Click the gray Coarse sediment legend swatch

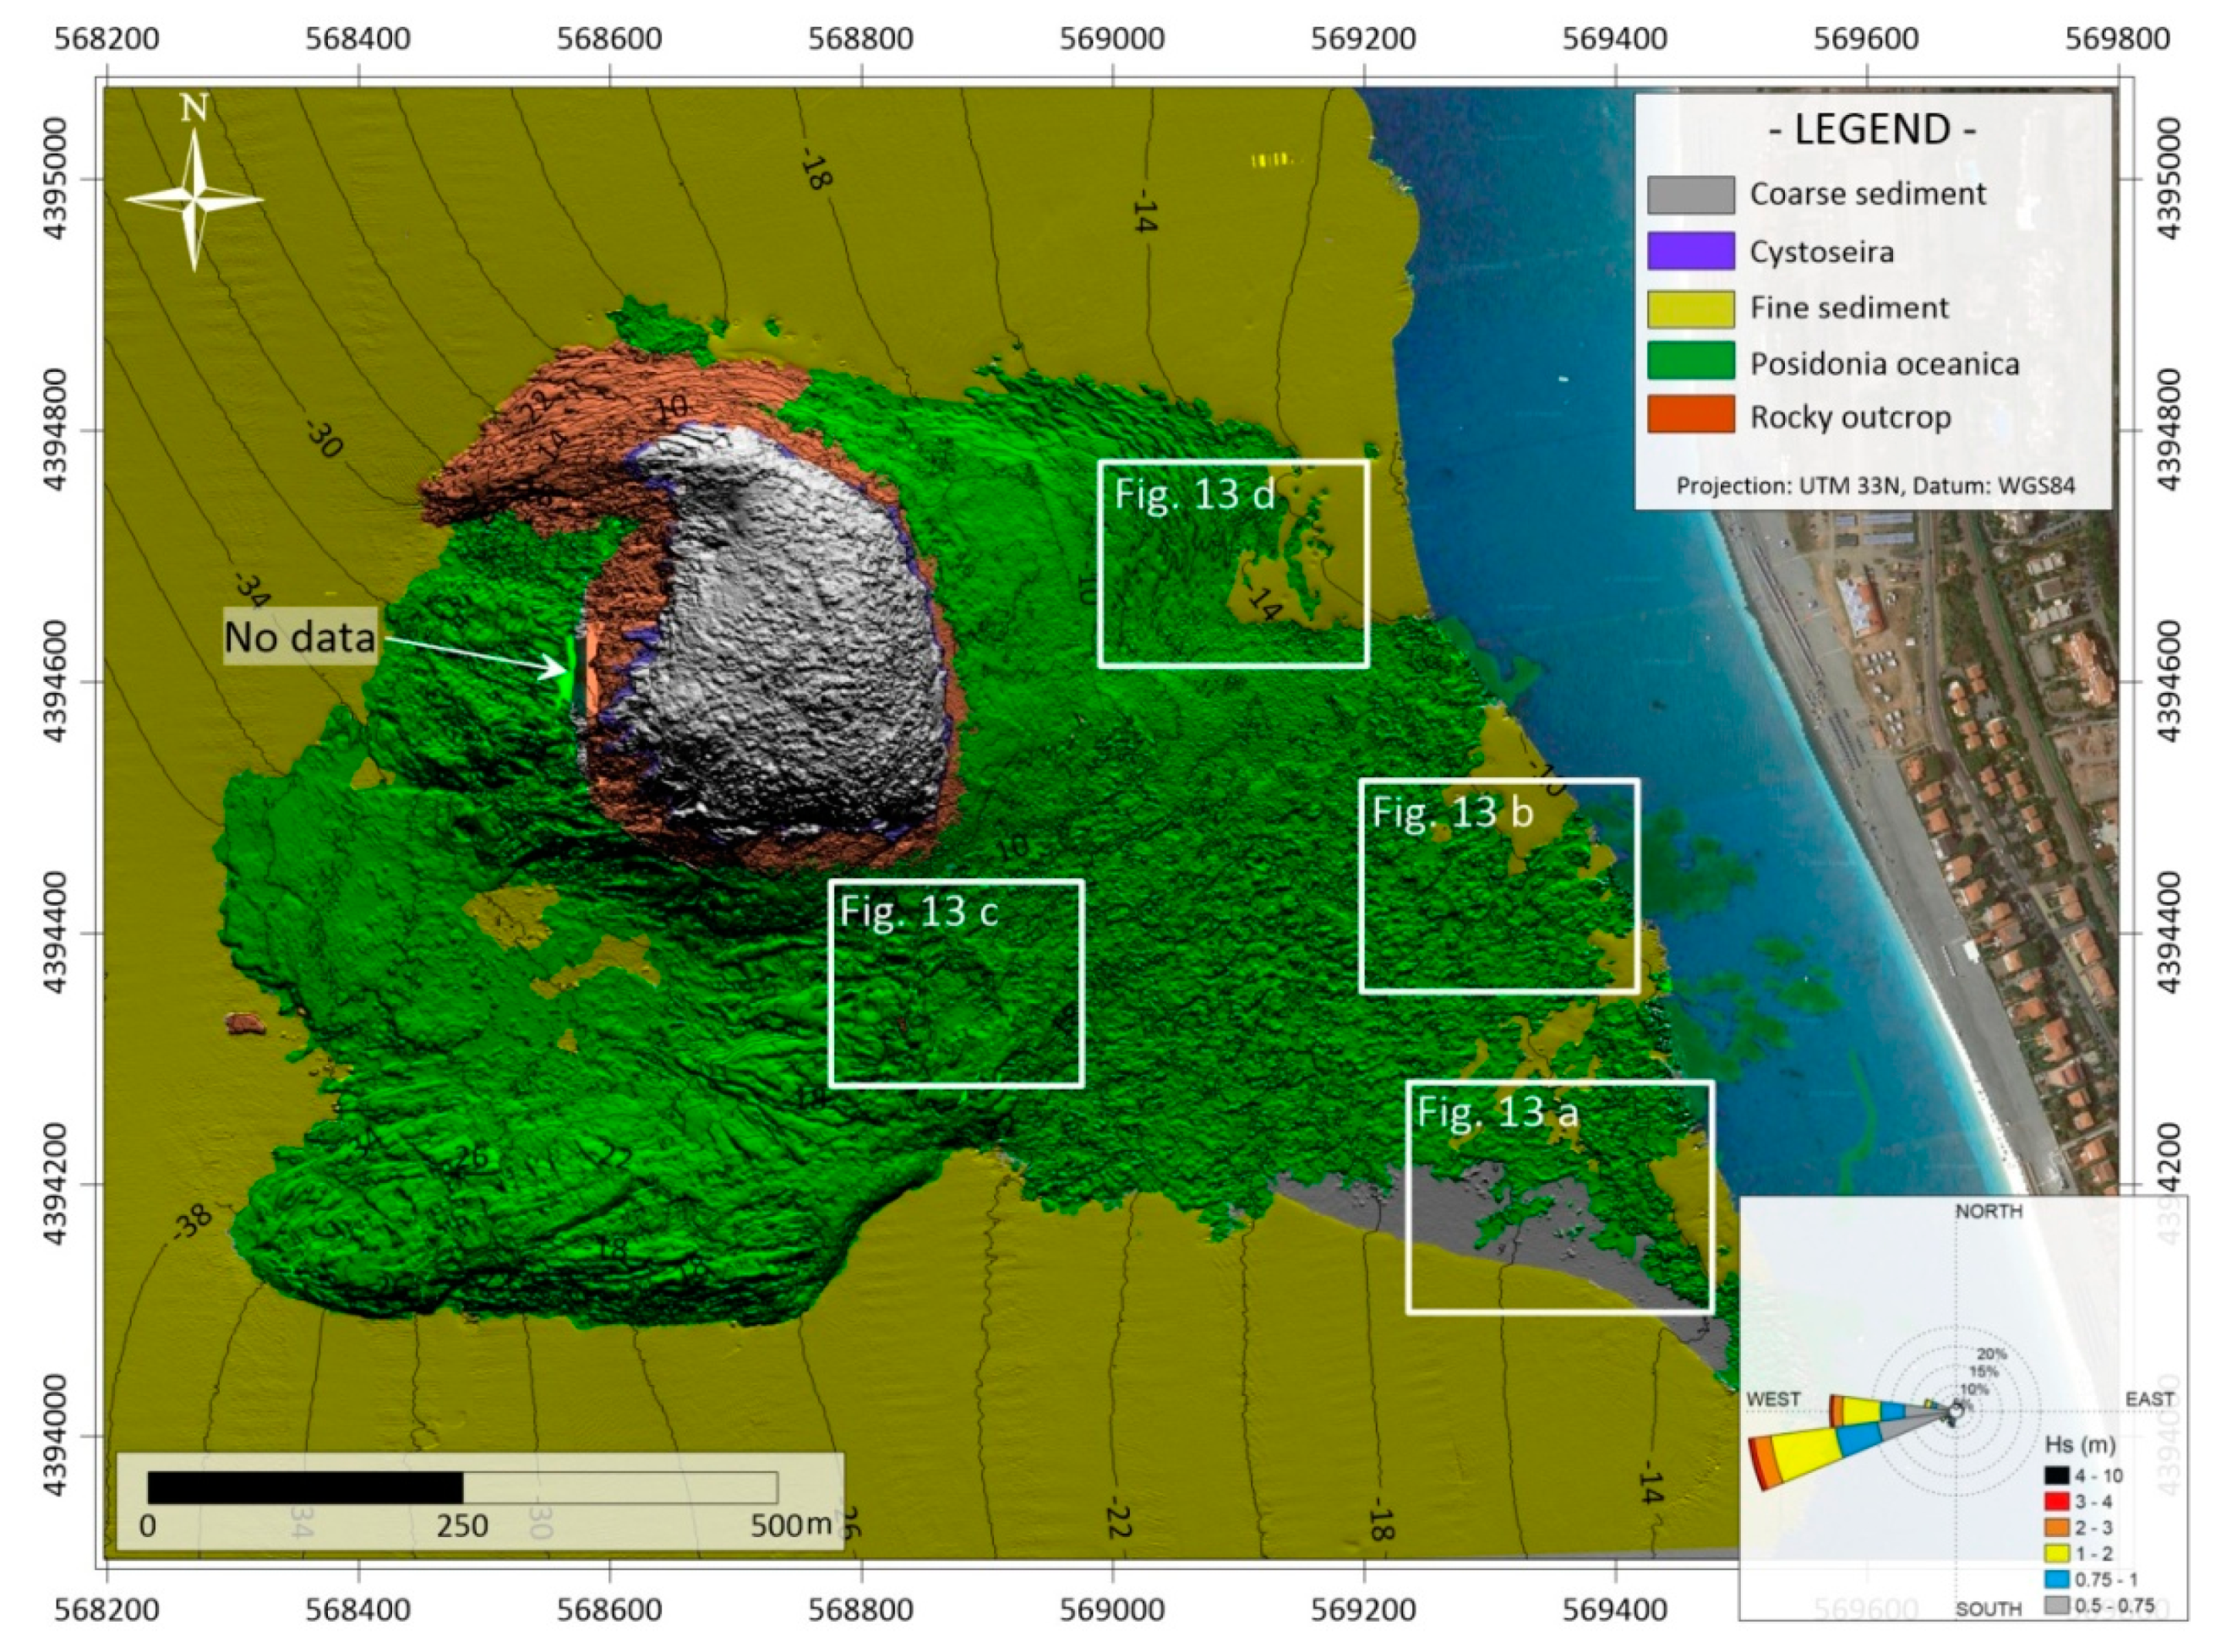point(1690,194)
